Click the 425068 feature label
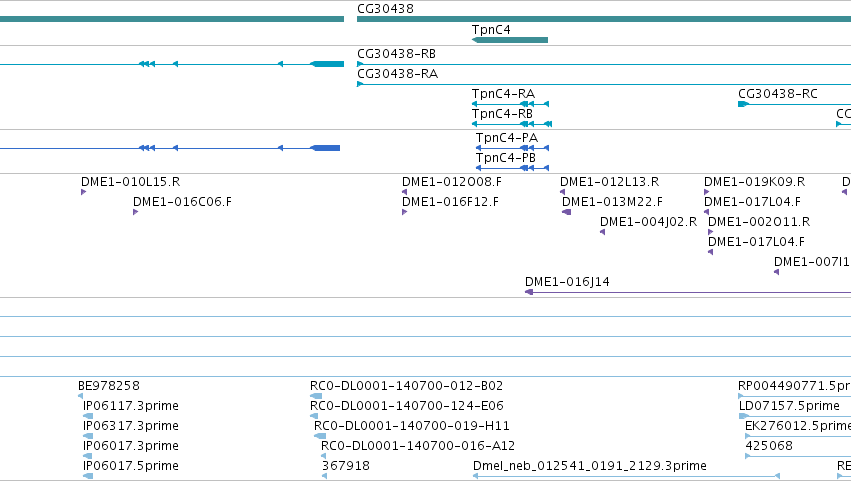The height and width of the screenshot is (481, 851). tap(769, 446)
